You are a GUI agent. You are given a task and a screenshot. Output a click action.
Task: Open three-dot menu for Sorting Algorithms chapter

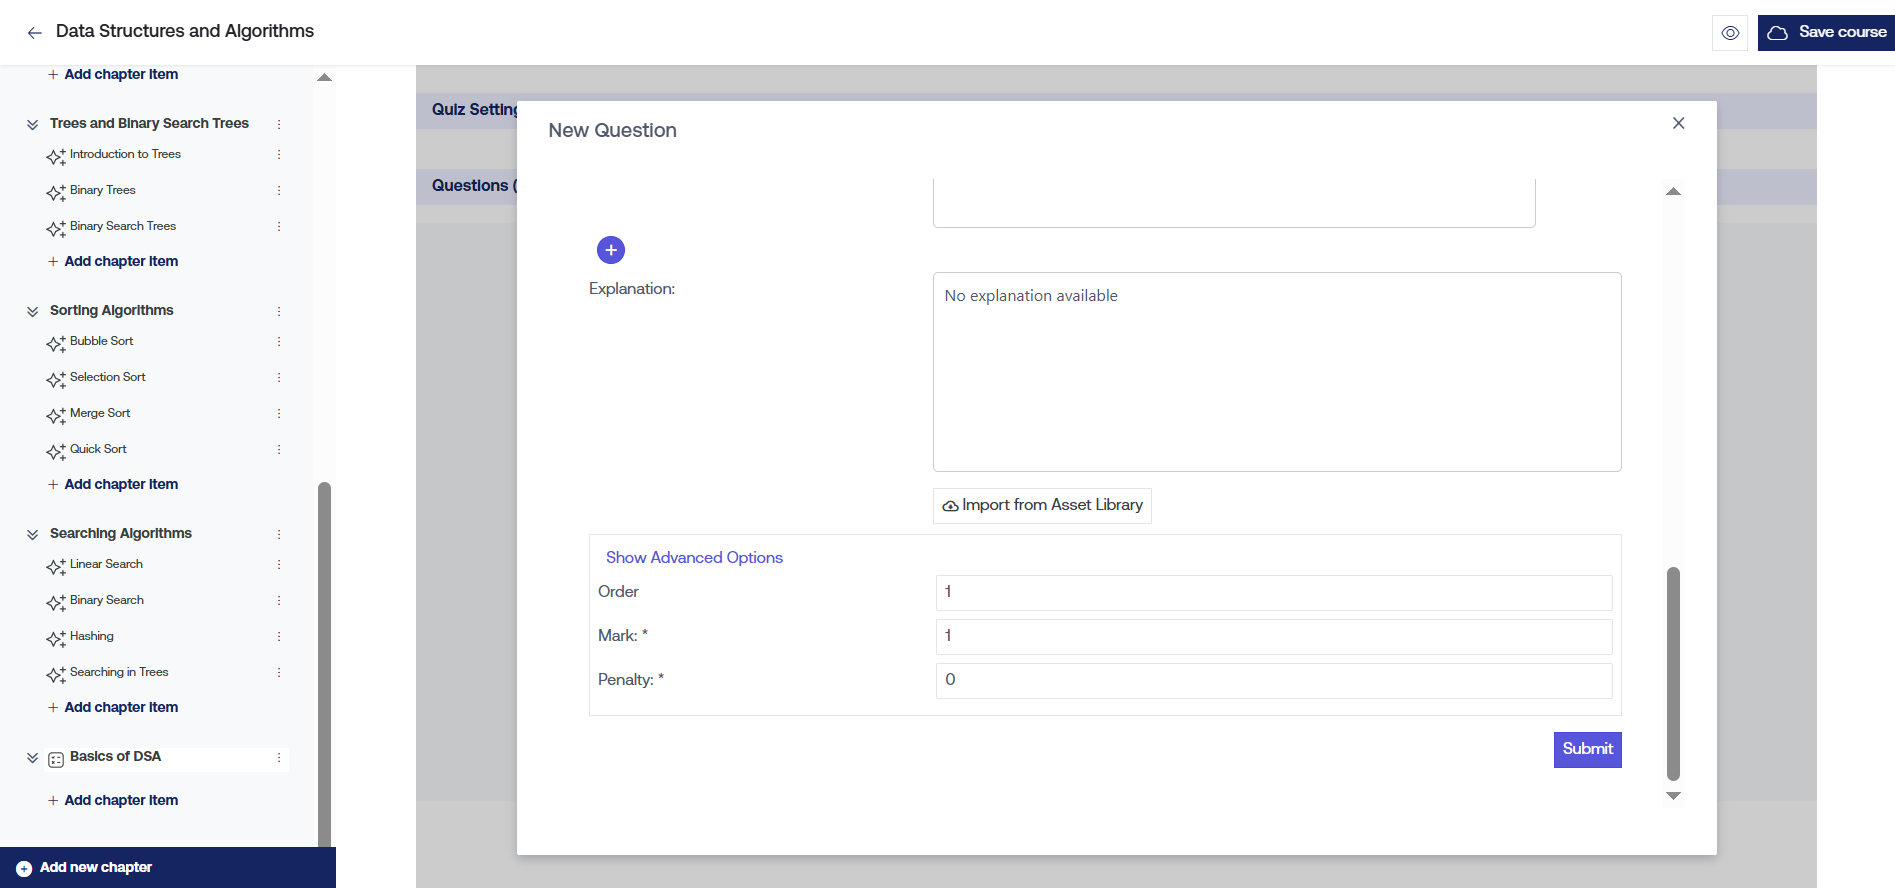[279, 311]
